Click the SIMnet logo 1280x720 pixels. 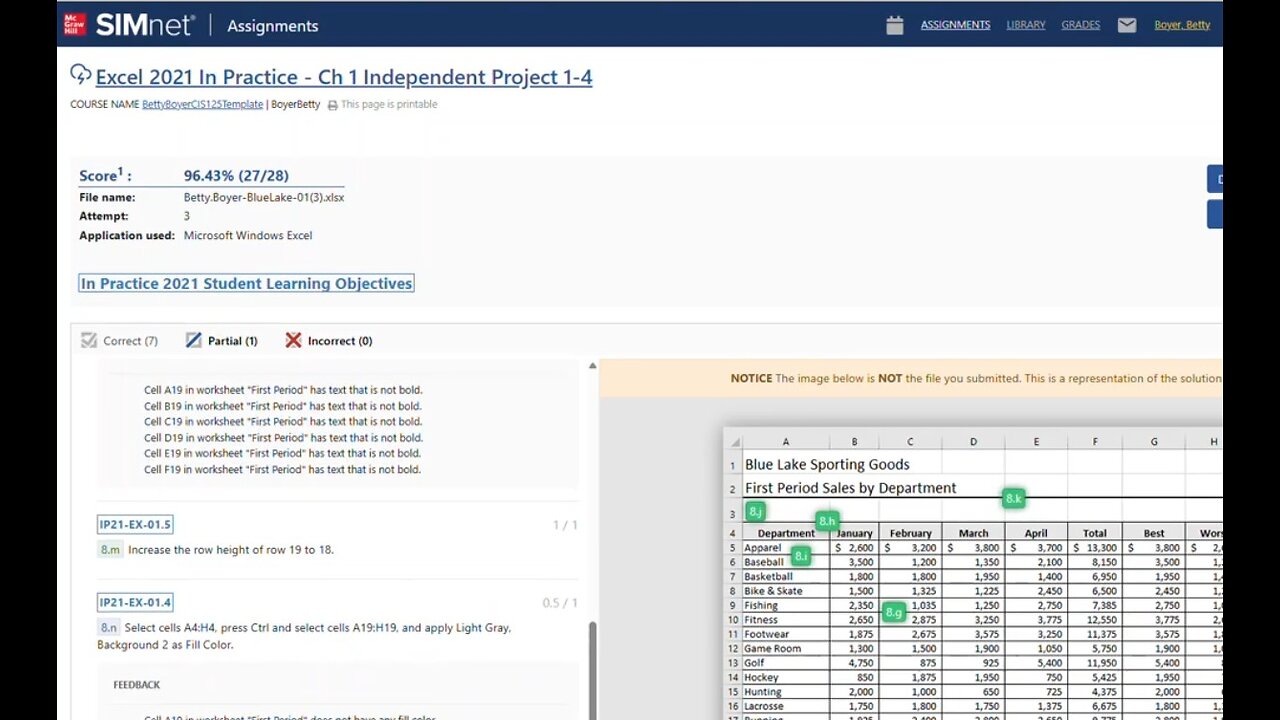(145, 25)
